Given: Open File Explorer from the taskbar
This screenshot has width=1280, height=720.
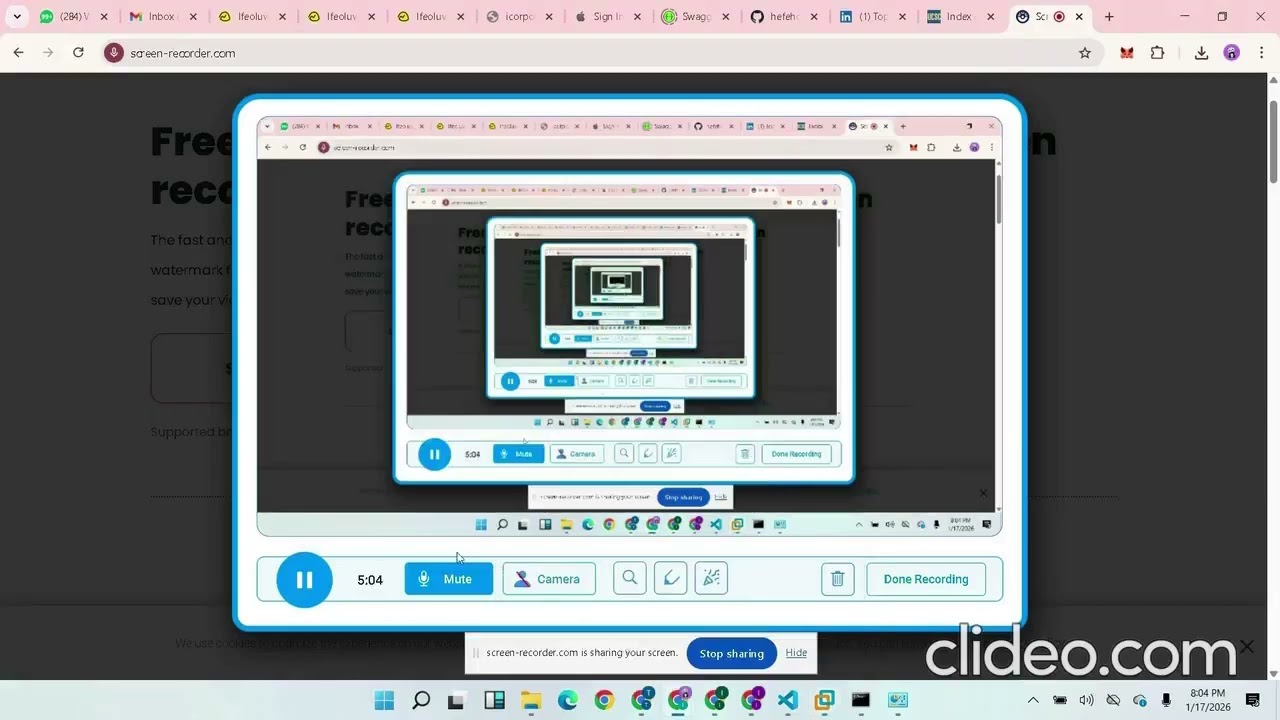Looking at the screenshot, I should [530, 700].
